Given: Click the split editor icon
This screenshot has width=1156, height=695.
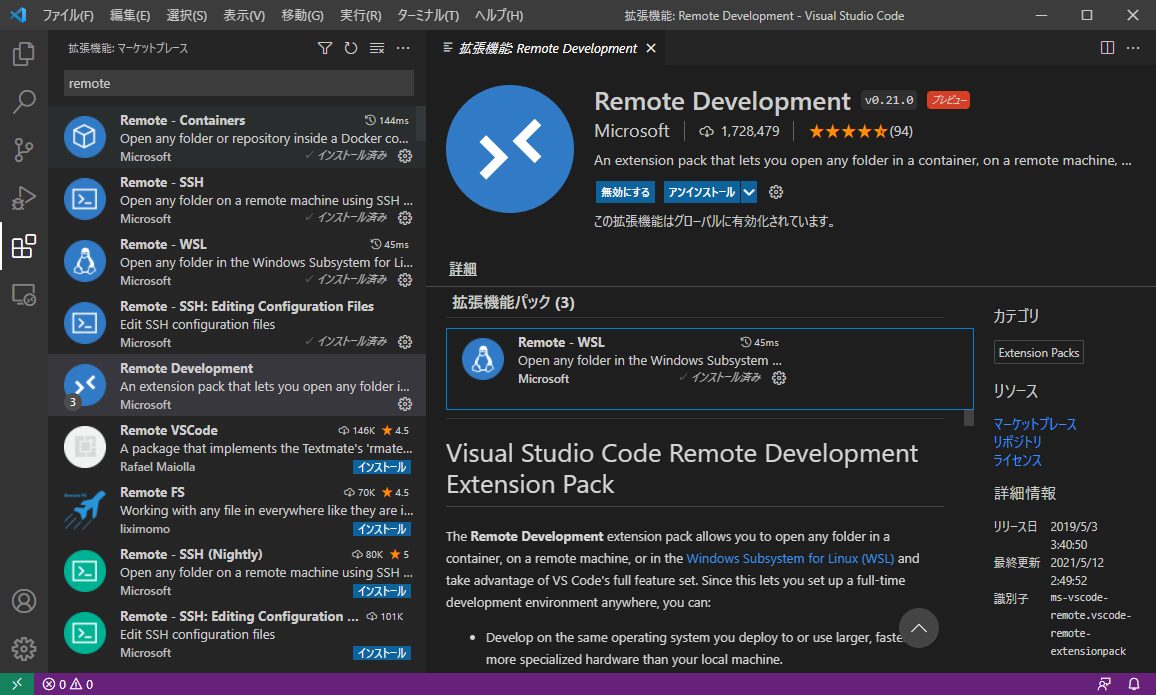Looking at the screenshot, I should (1107, 48).
